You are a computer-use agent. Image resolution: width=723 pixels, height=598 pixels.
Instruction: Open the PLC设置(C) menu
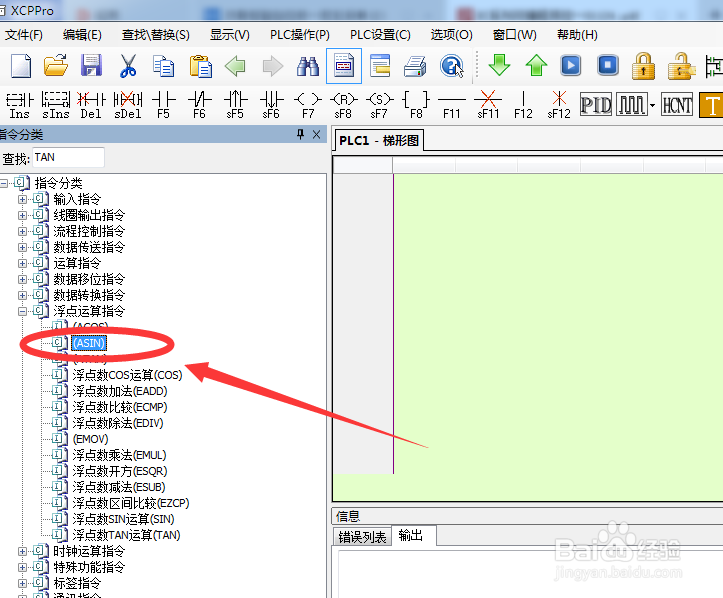coord(380,35)
